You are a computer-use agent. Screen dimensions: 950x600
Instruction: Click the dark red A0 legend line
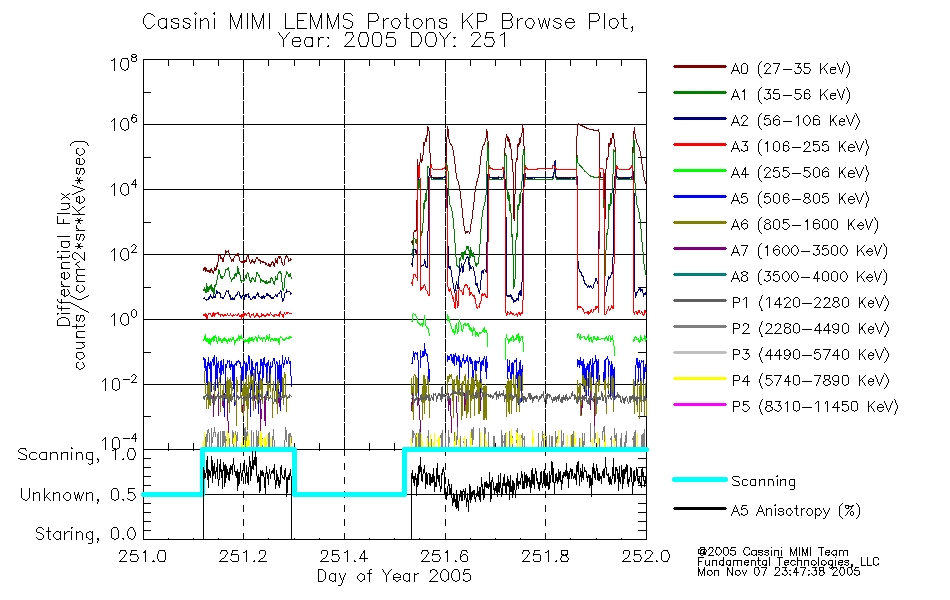[699, 67]
